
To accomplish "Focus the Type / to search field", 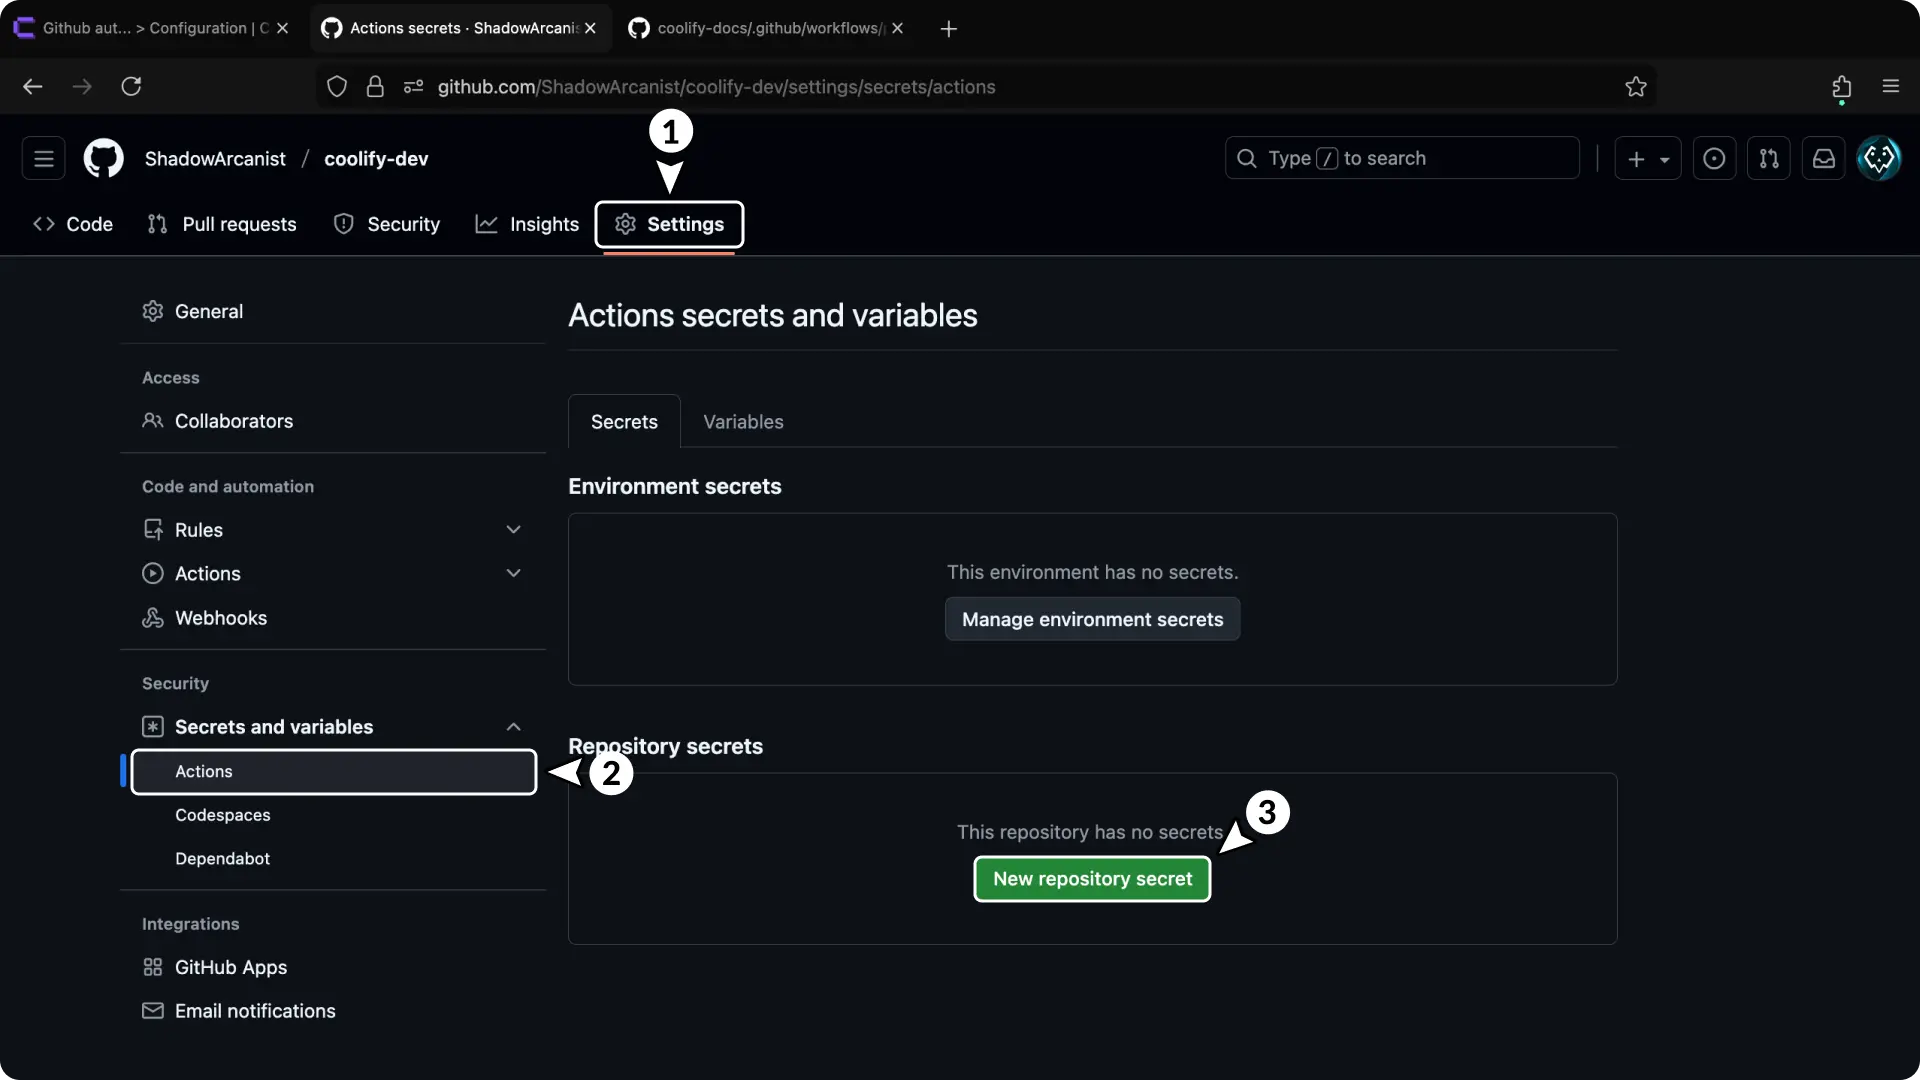I will pos(1401,158).
